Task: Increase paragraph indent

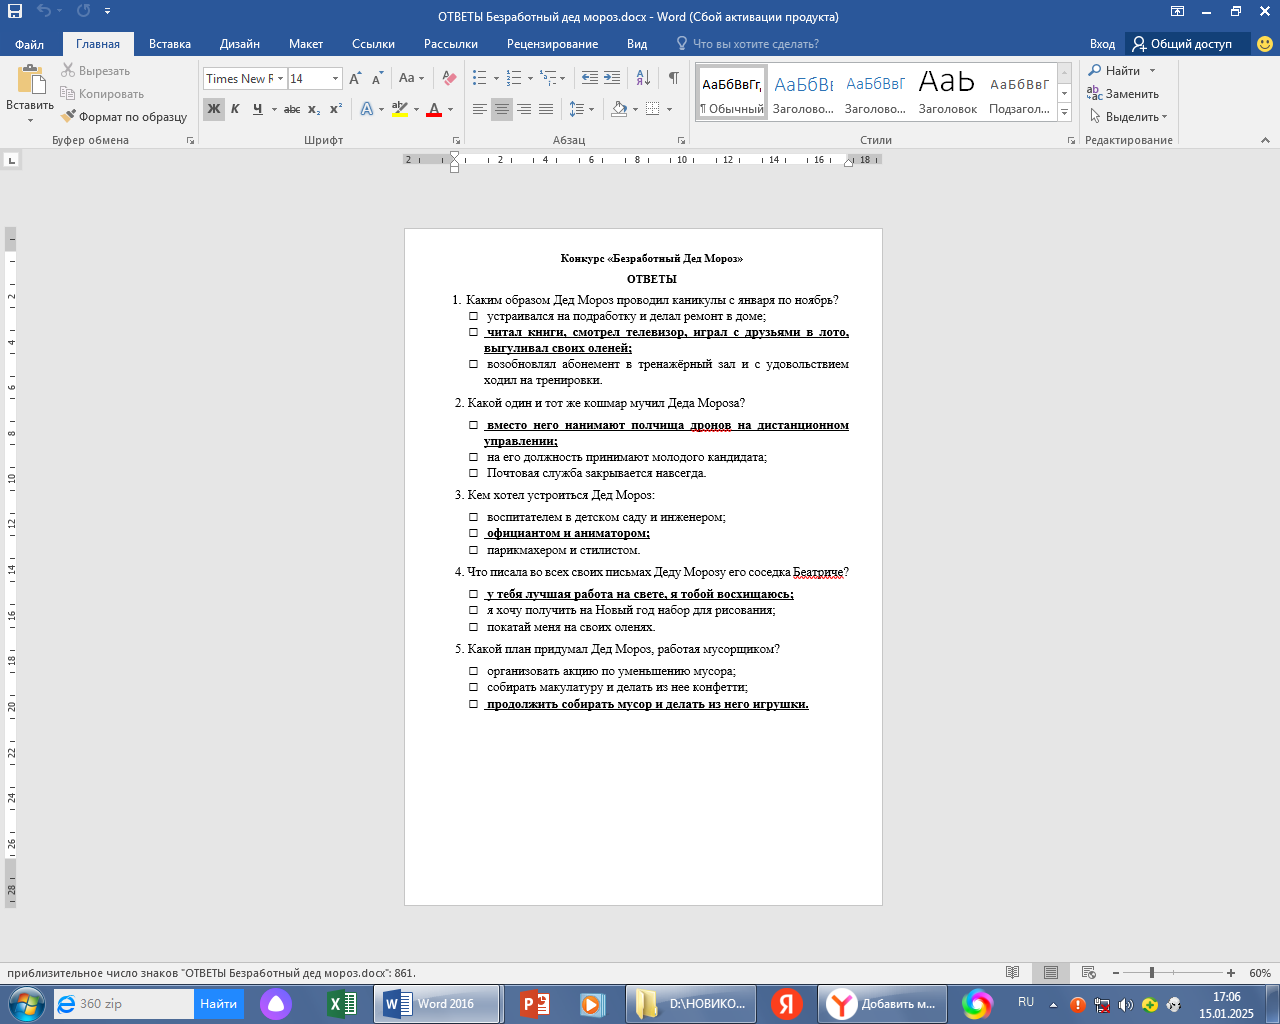Action: [612, 78]
